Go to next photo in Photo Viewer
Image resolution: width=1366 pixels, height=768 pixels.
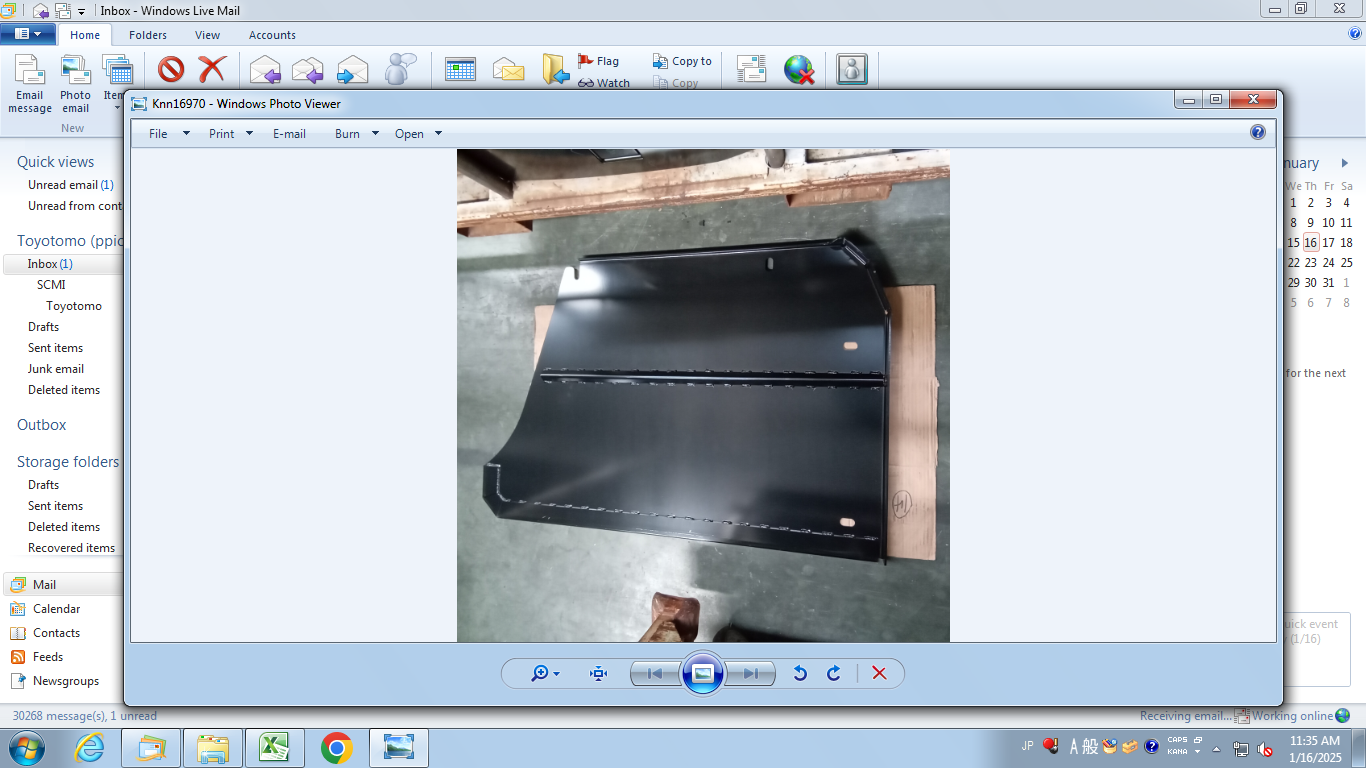click(750, 674)
